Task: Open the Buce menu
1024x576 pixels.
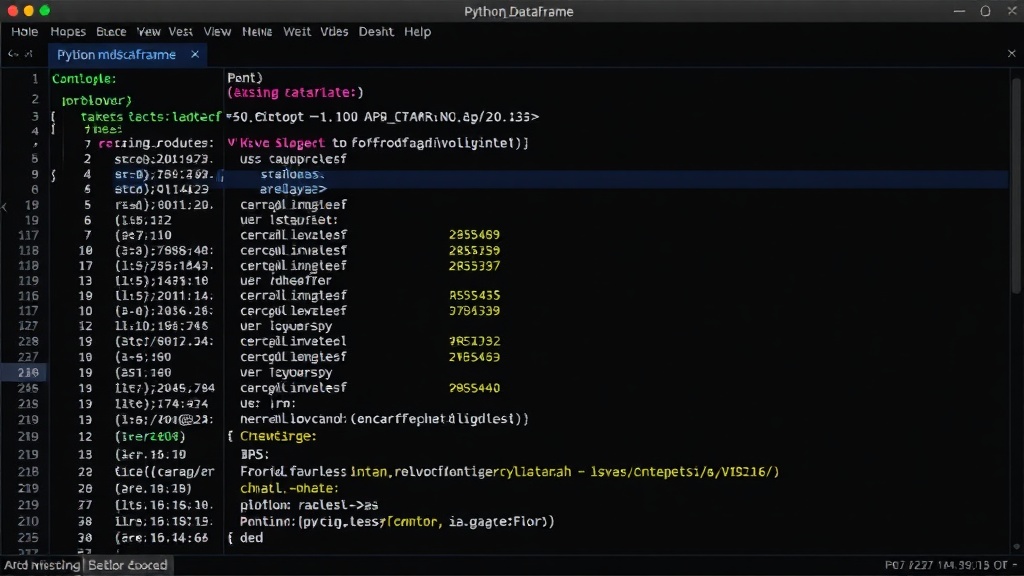Action: pos(111,31)
